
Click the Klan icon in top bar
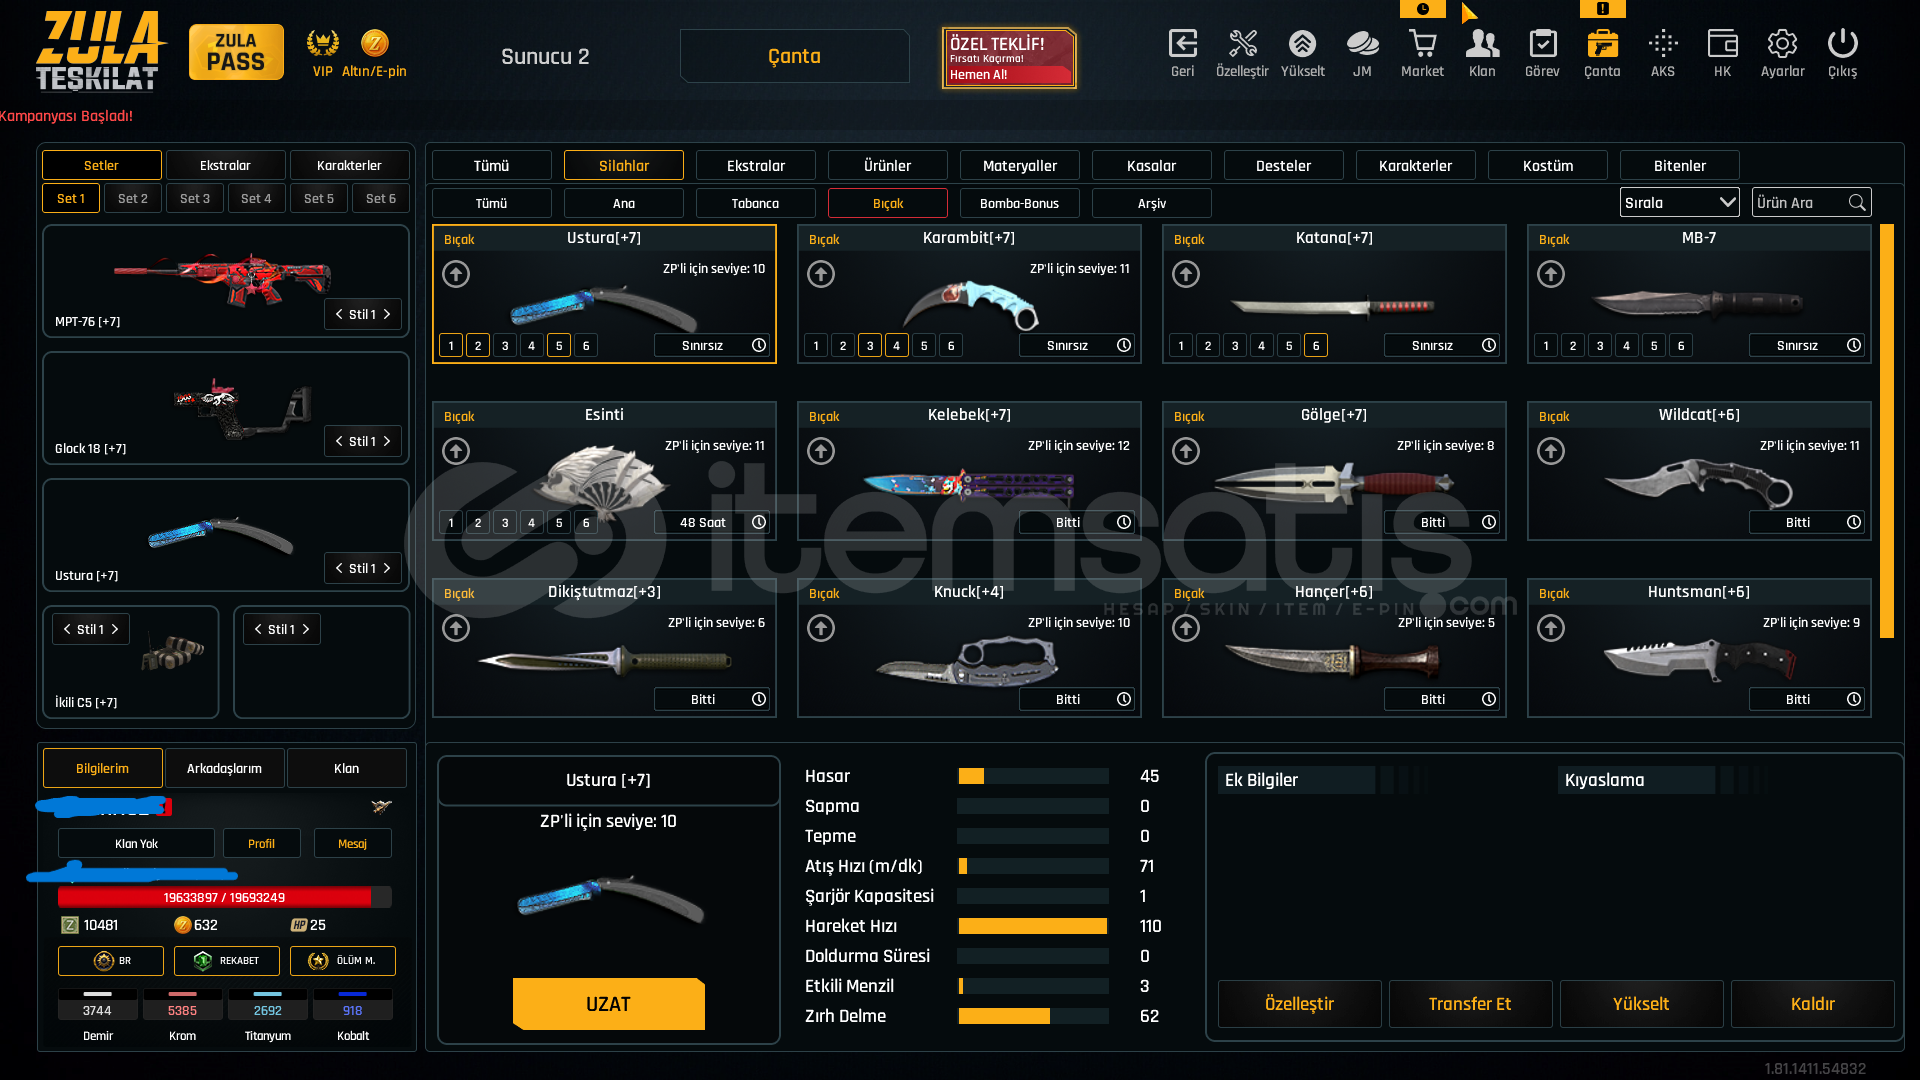[1482, 45]
